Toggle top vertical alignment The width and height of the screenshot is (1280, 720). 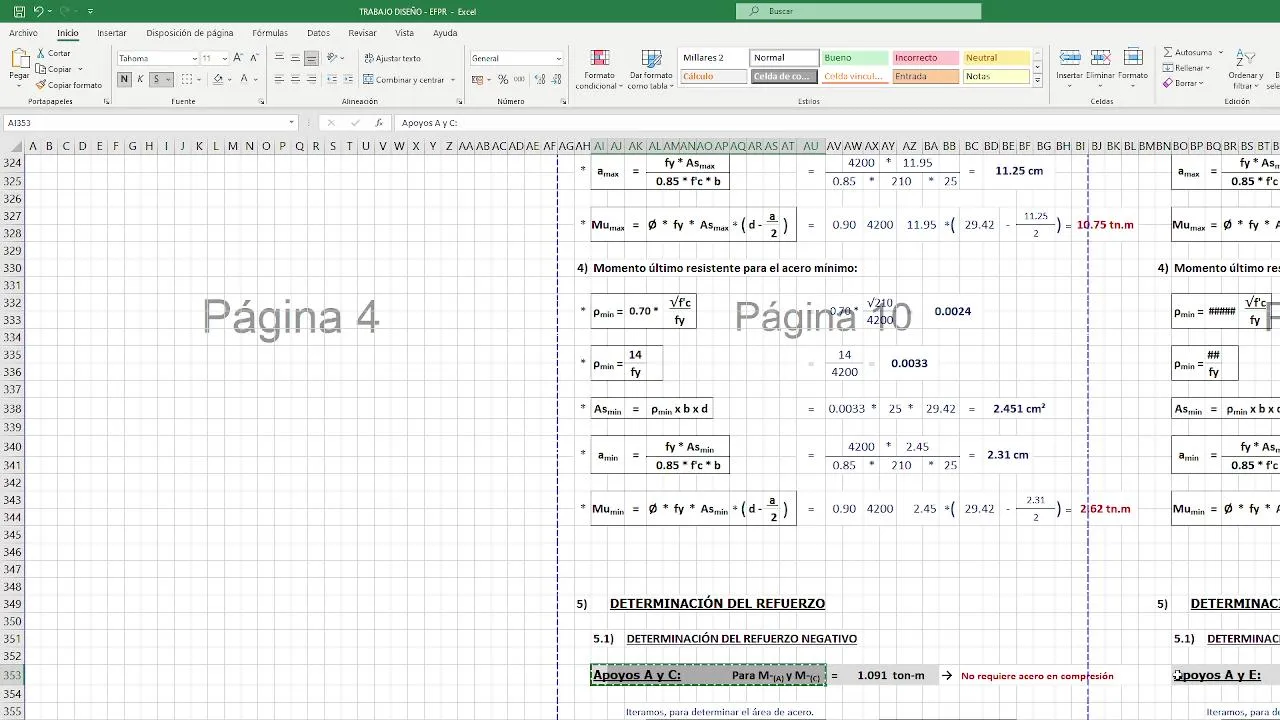point(279,58)
